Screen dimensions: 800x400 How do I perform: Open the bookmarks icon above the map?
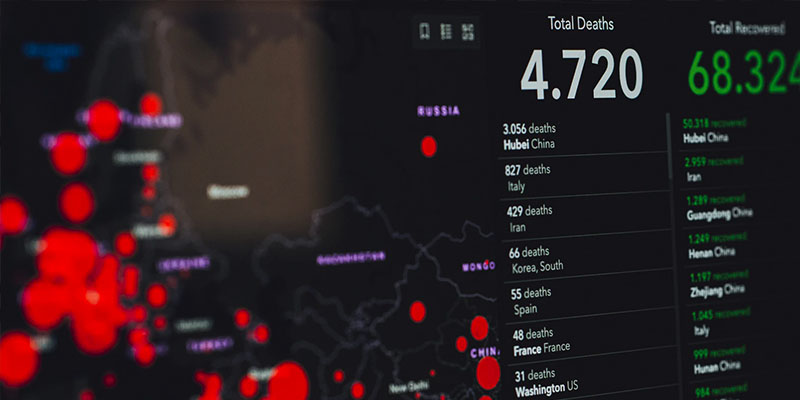[x=424, y=32]
